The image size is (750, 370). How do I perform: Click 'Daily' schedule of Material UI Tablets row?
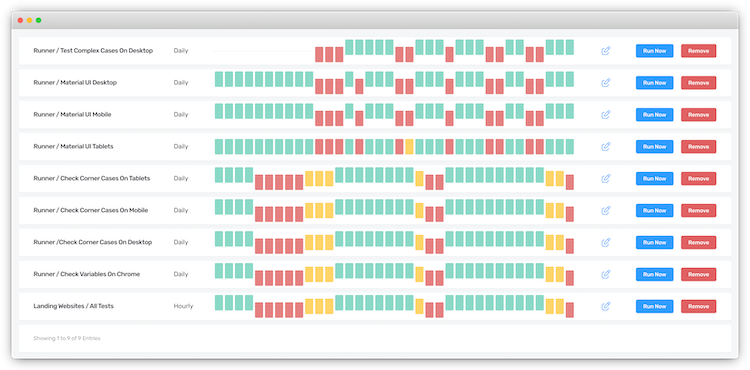tap(181, 147)
